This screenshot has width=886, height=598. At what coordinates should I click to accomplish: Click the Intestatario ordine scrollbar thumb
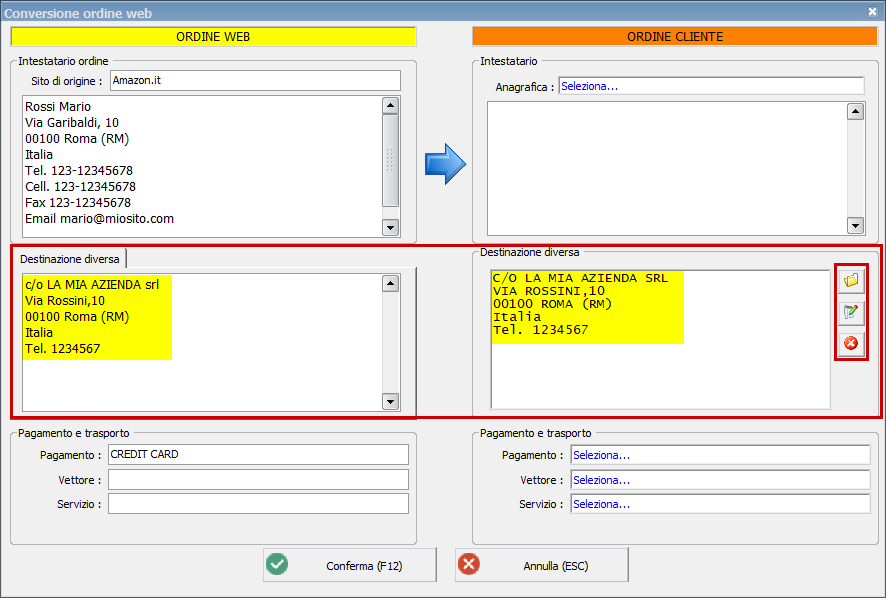pos(390,161)
